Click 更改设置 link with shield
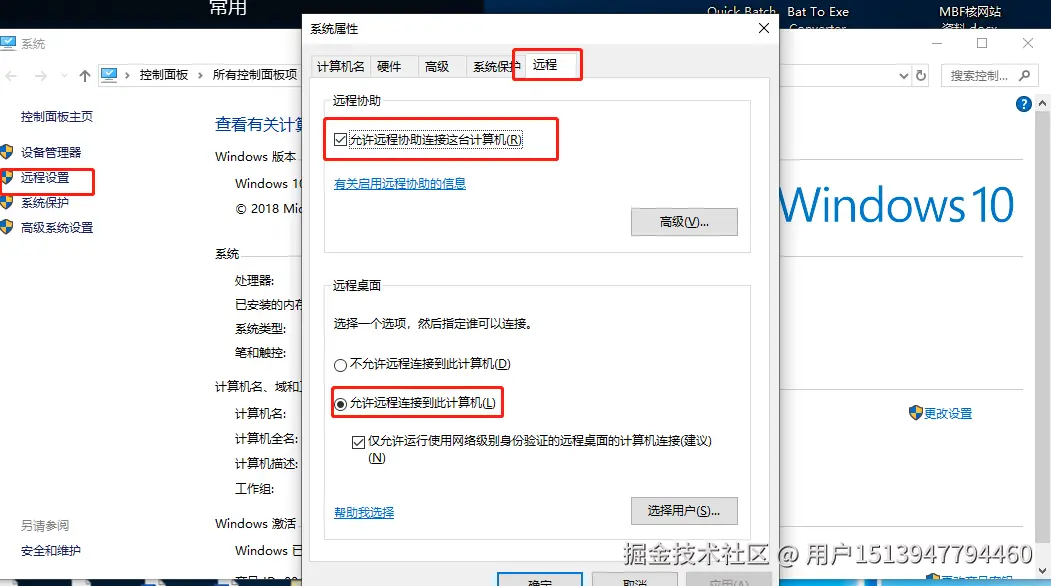The width and height of the screenshot is (1051, 586). click(948, 414)
